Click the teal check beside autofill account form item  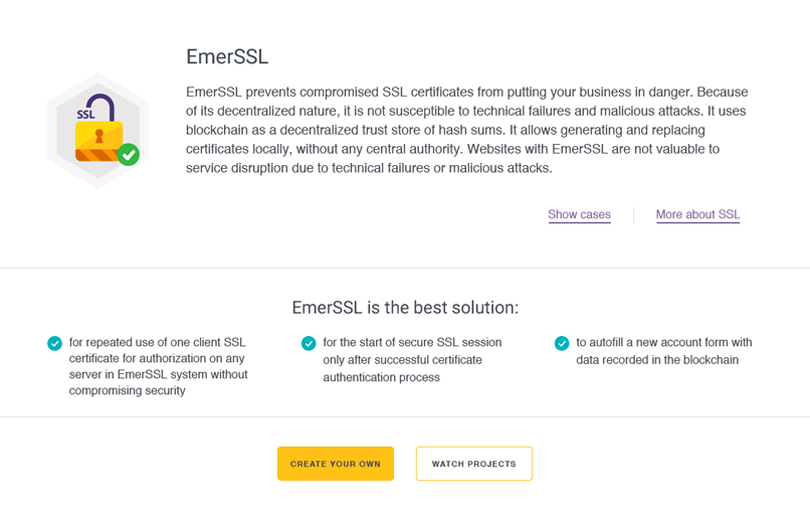click(x=562, y=343)
